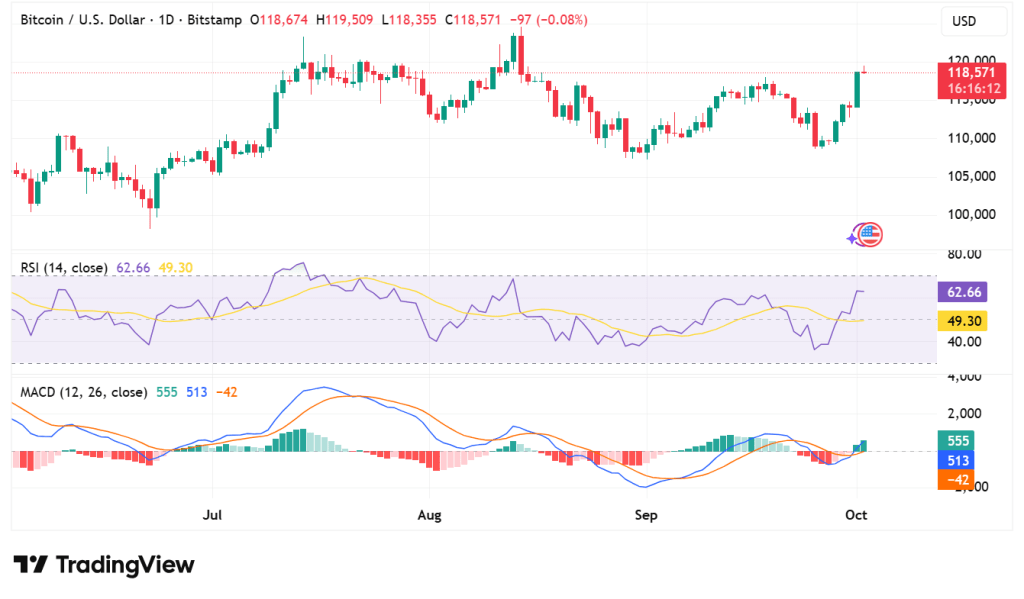
Task: Click the green 555 MACD histogram tag
Action: click(956, 440)
